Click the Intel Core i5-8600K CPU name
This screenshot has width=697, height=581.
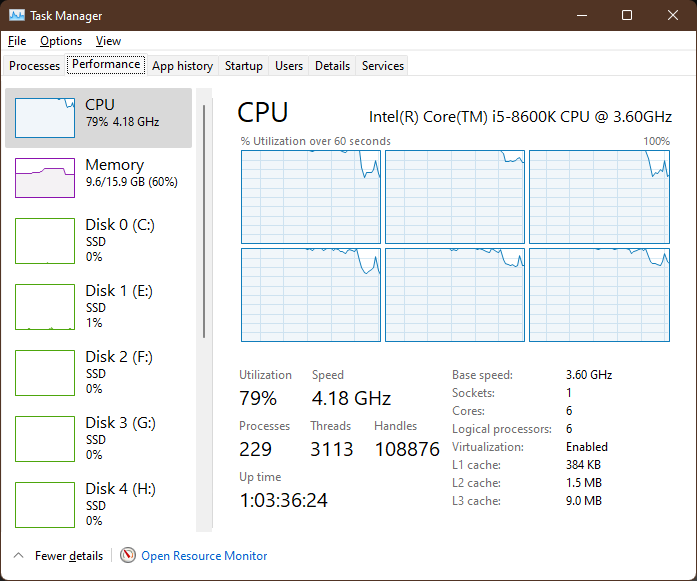coord(520,117)
